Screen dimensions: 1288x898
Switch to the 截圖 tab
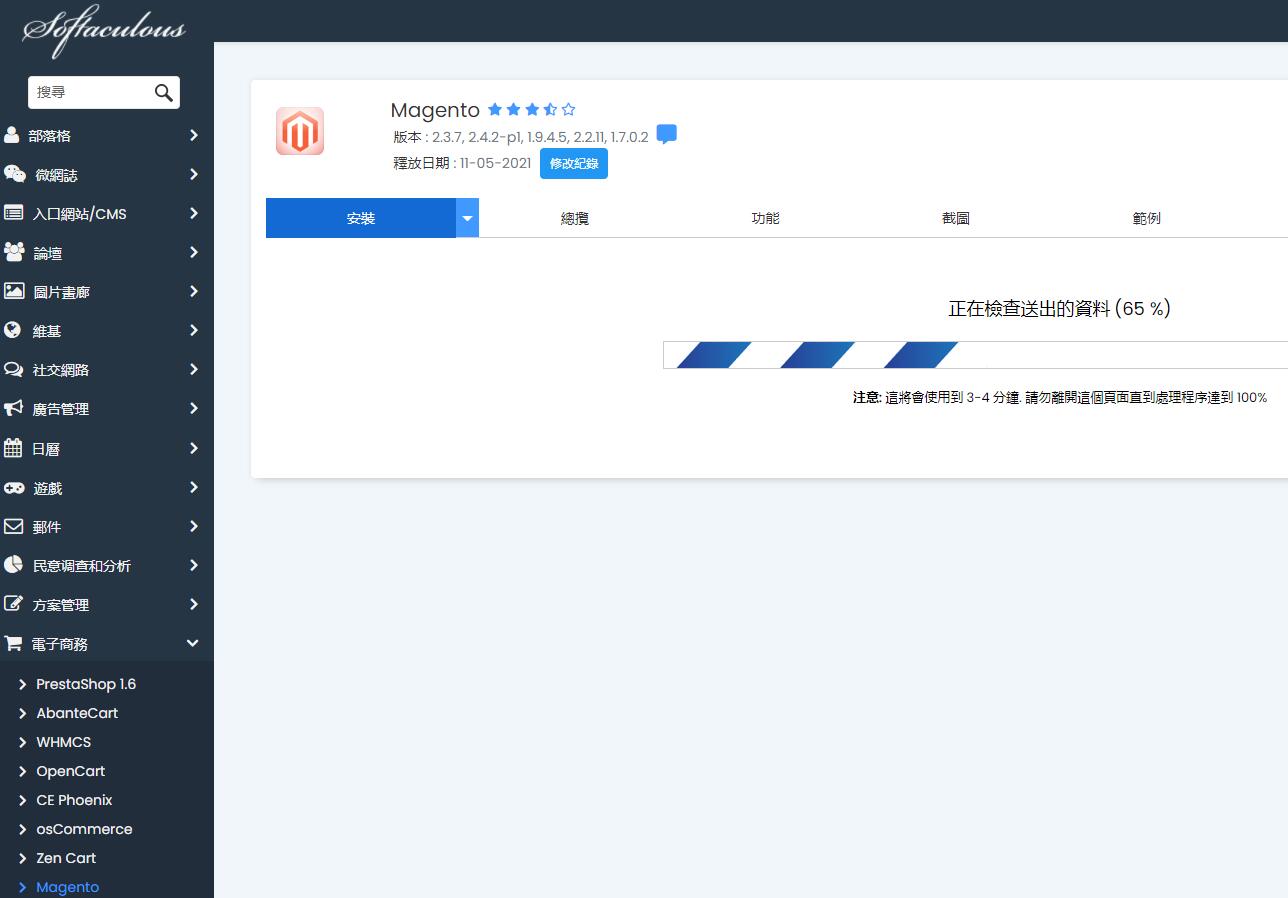(x=956, y=218)
